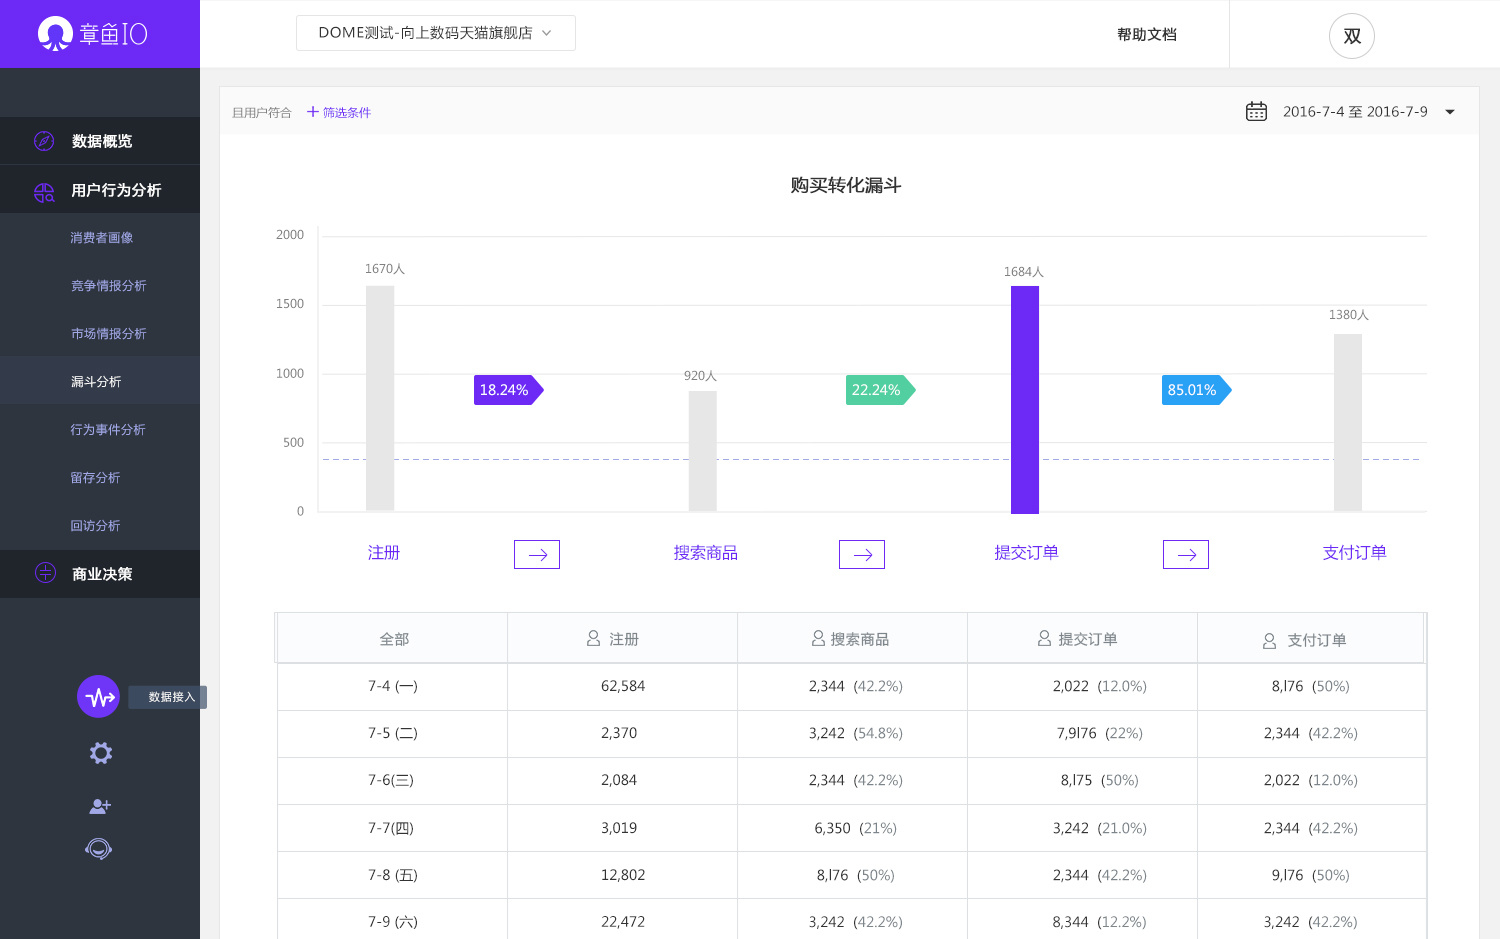
Task: Click the 全部 column header
Action: [394, 639]
